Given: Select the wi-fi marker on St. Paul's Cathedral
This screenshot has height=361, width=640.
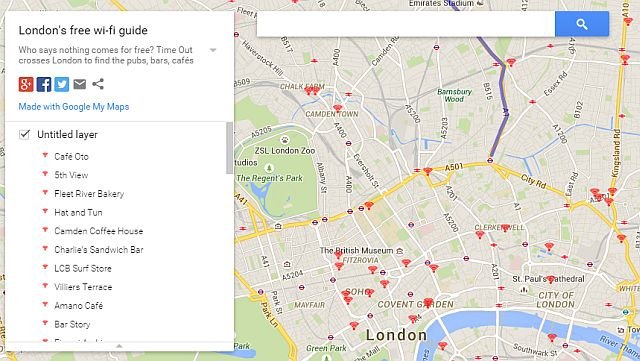Looking at the screenshot, I should coord(551,279).
